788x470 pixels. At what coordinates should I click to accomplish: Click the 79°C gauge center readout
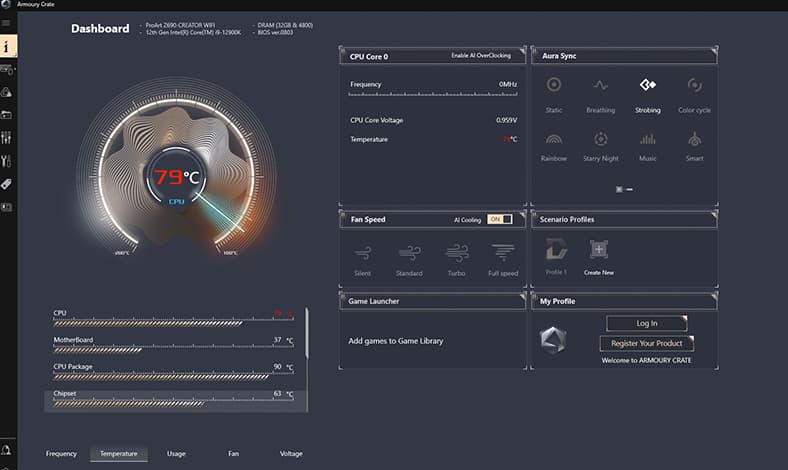(176, 177)
